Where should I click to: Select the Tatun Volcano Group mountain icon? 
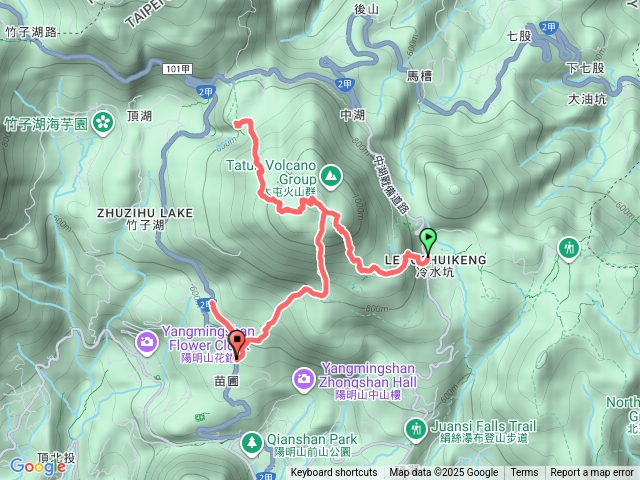[331, 177]
